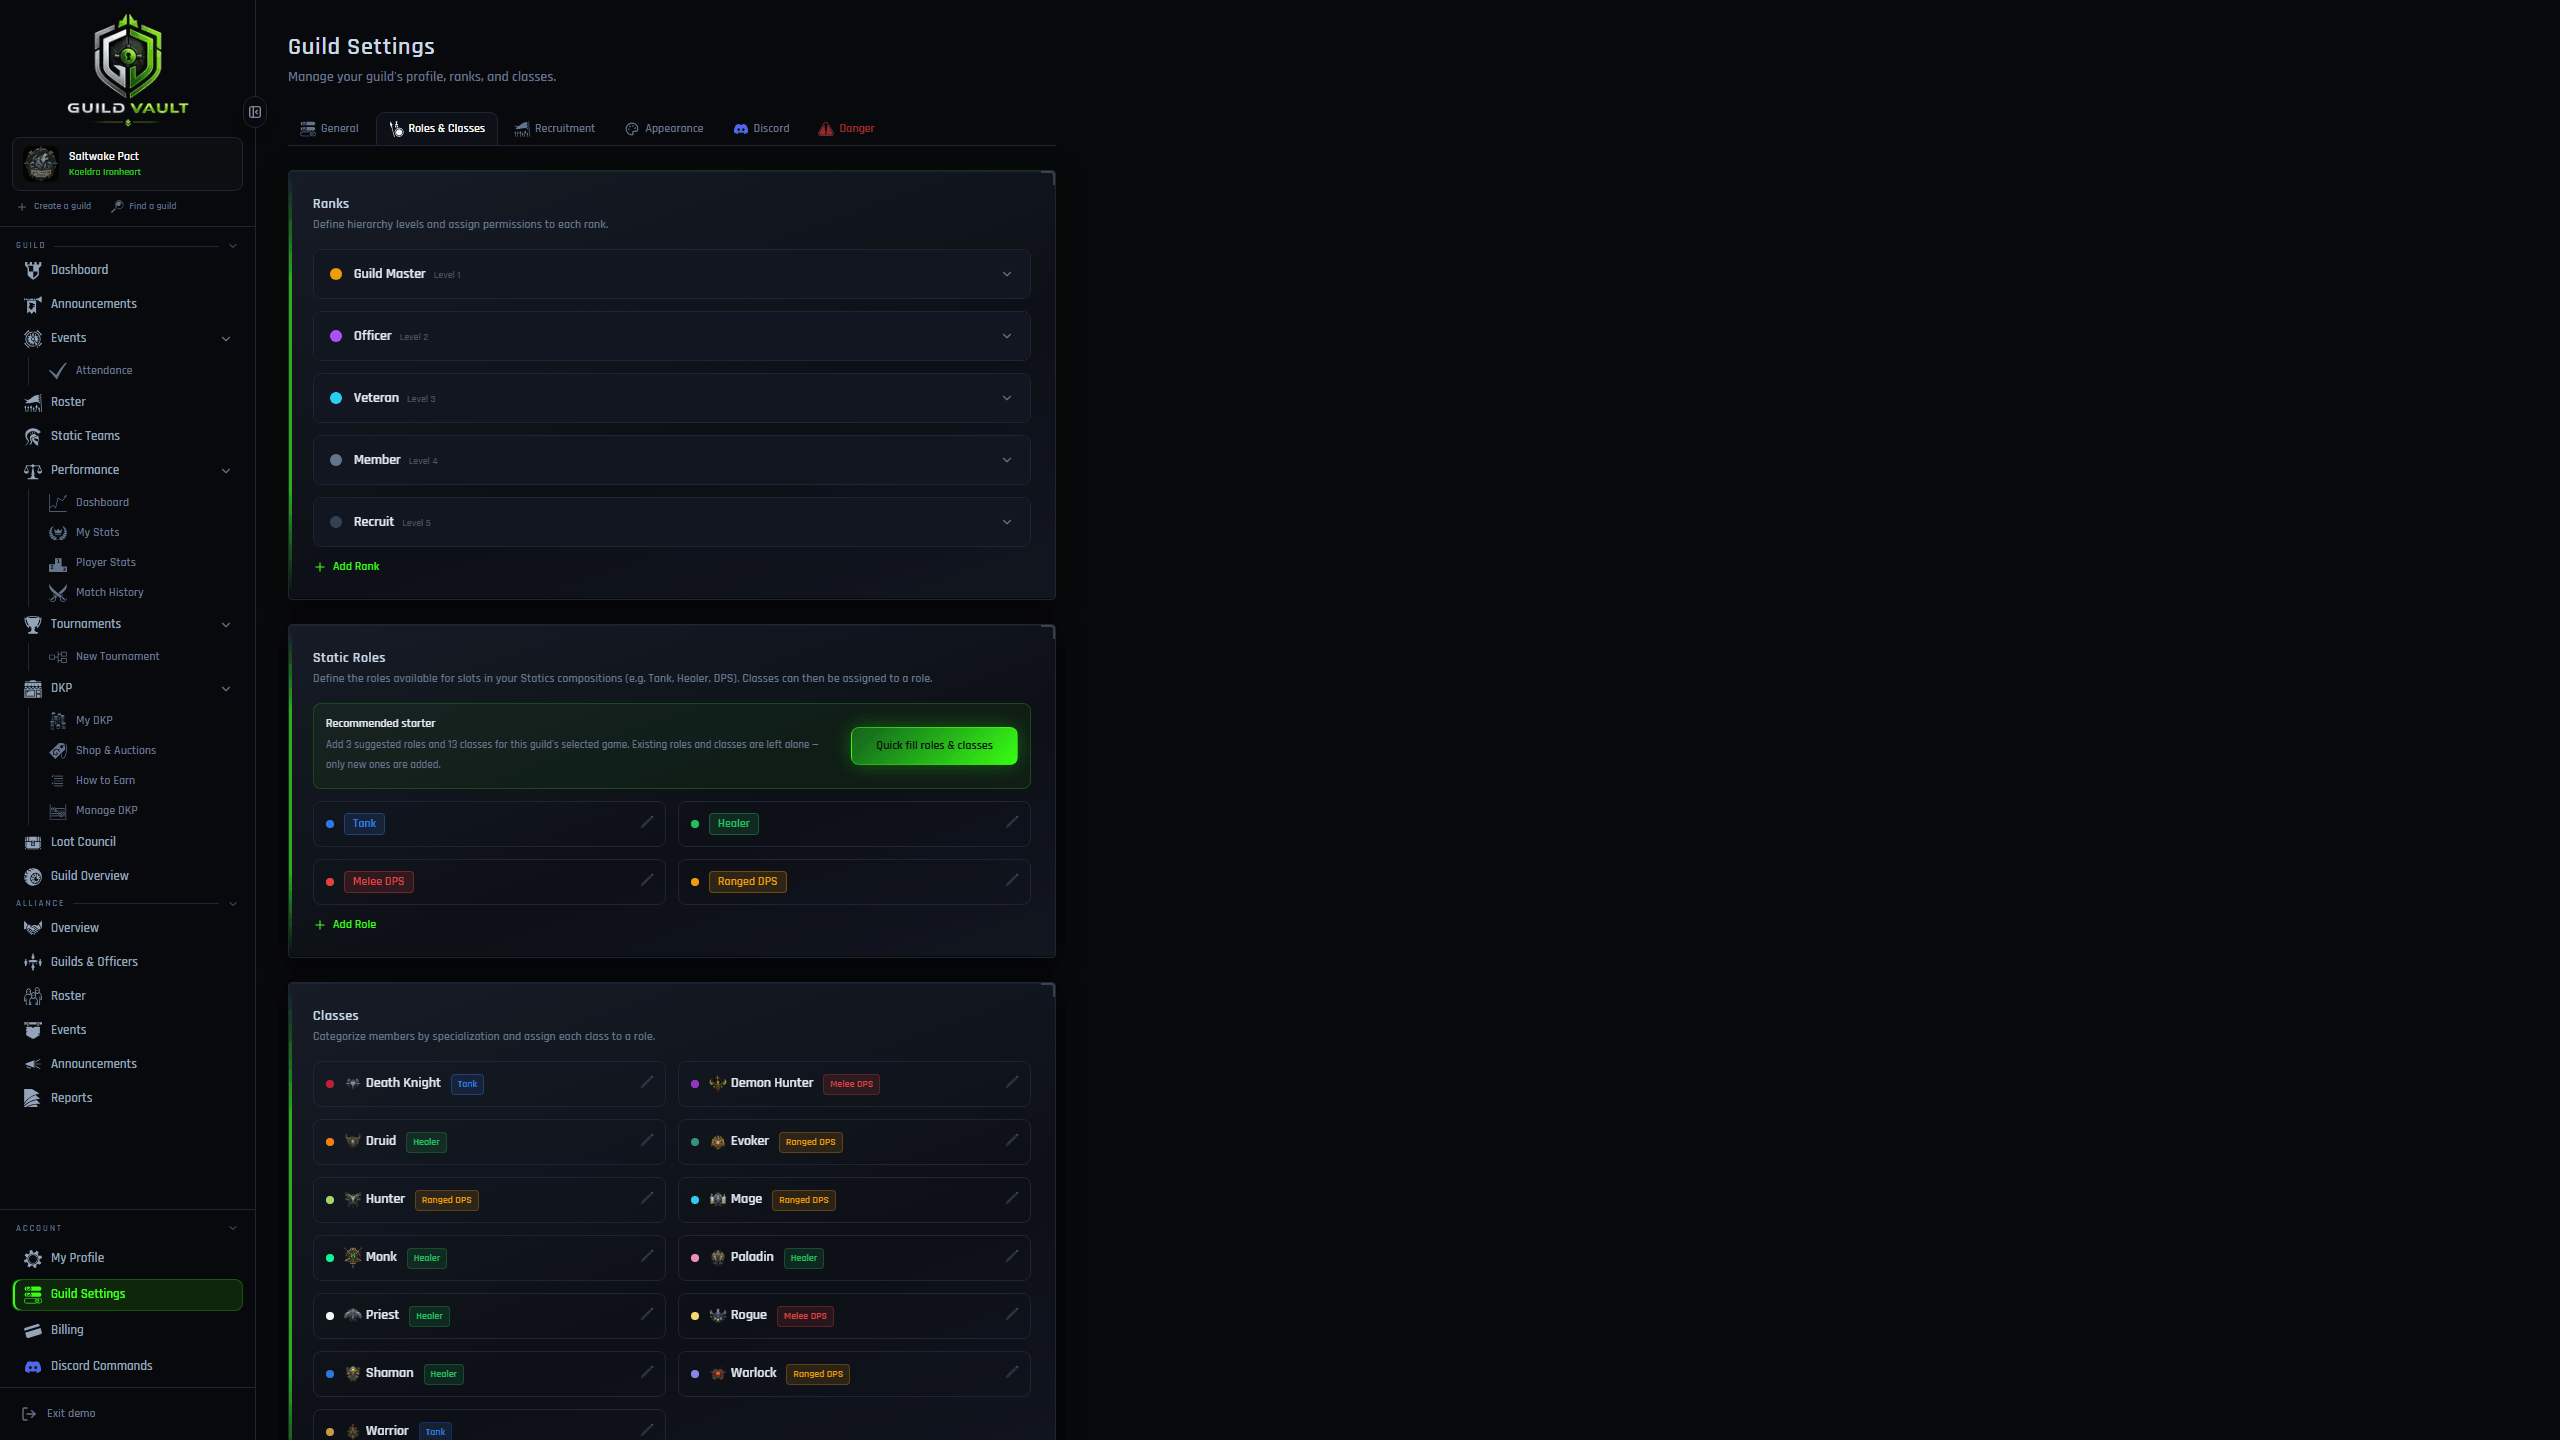Image resolution: width=2560 pixels, height=1440 pixels.
Task: Edit the Tank role with its pencil icon
Action: [x=647, y=823]
